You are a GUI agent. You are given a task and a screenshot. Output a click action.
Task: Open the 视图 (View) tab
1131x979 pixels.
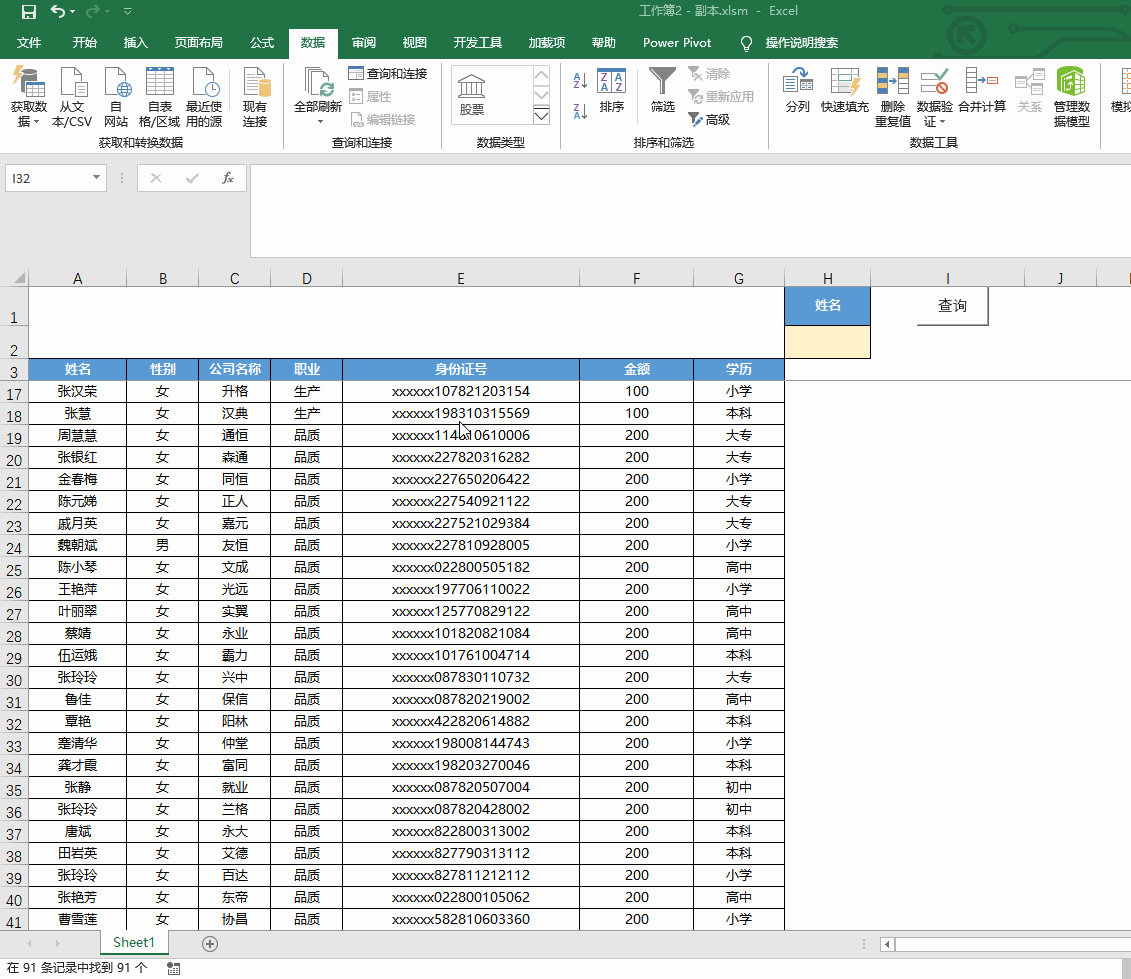[414, 43]
